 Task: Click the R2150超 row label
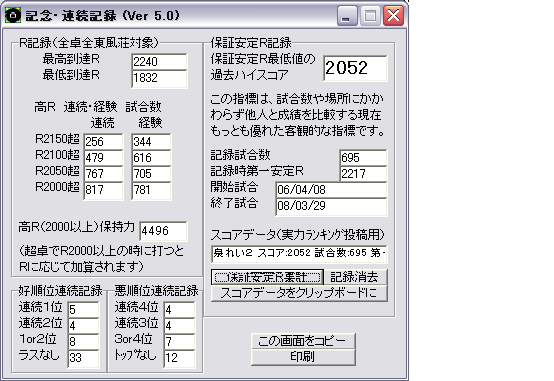[x=57, y=139]
